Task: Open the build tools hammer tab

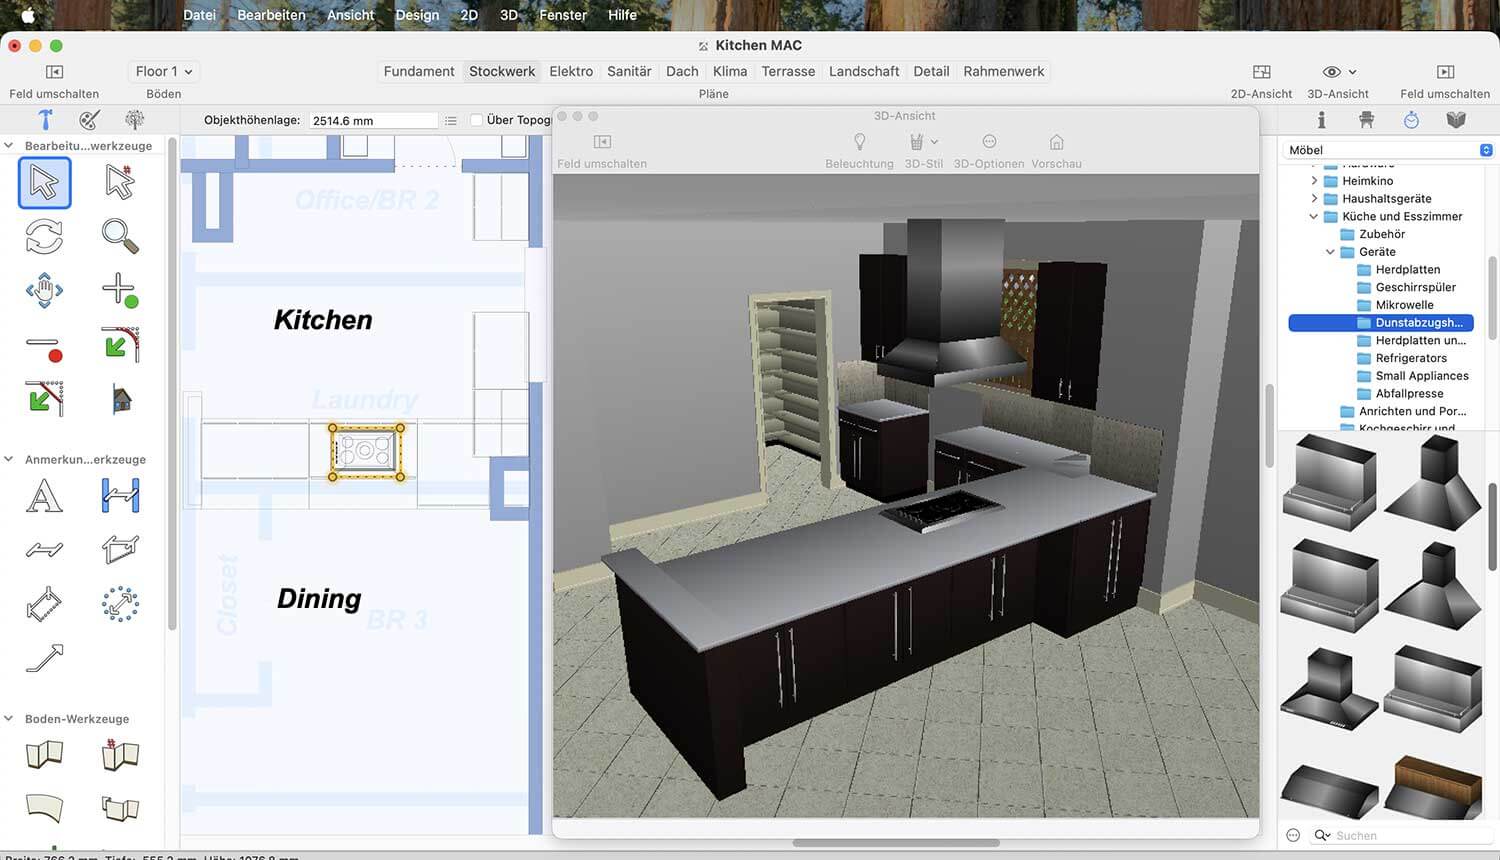Action: pos(45,120)
